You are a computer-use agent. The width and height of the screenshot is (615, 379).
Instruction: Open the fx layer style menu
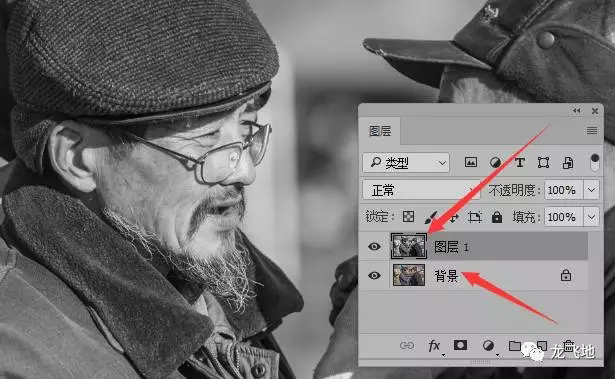[x=434, y=346]
